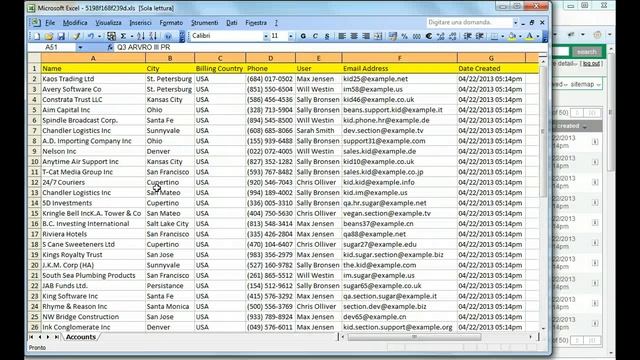
Task: Select row 12 header
Action: tap(34, 182)
